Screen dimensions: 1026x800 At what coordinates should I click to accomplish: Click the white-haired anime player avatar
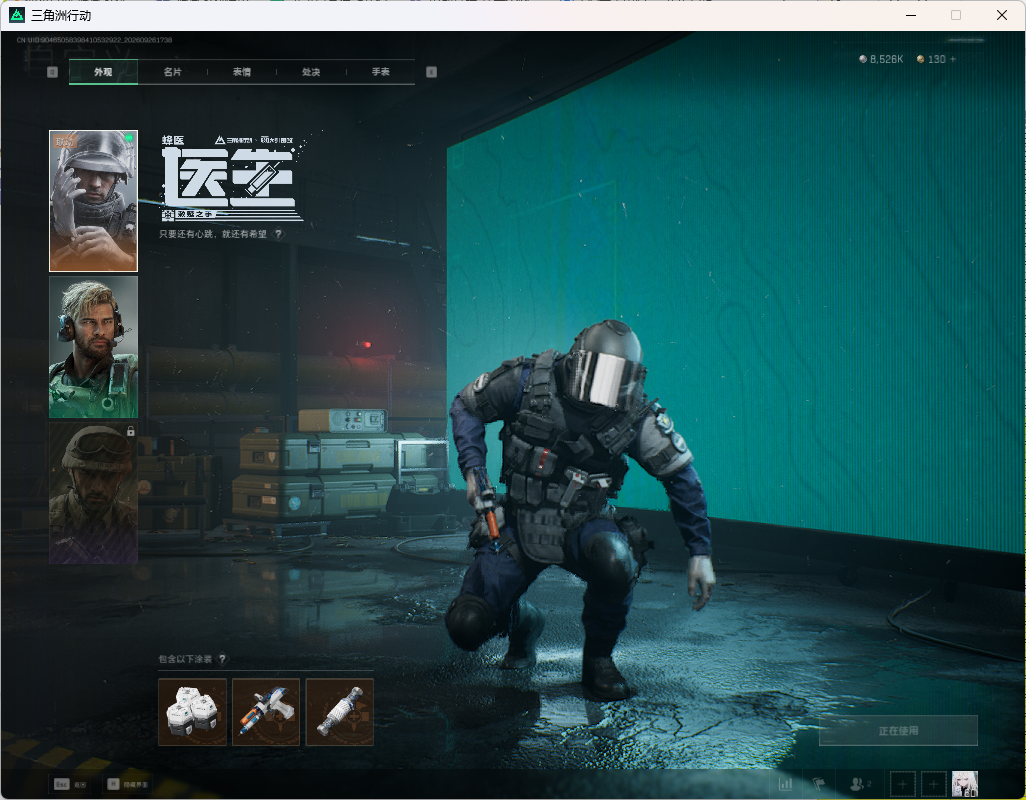click(x=964, y=784)
